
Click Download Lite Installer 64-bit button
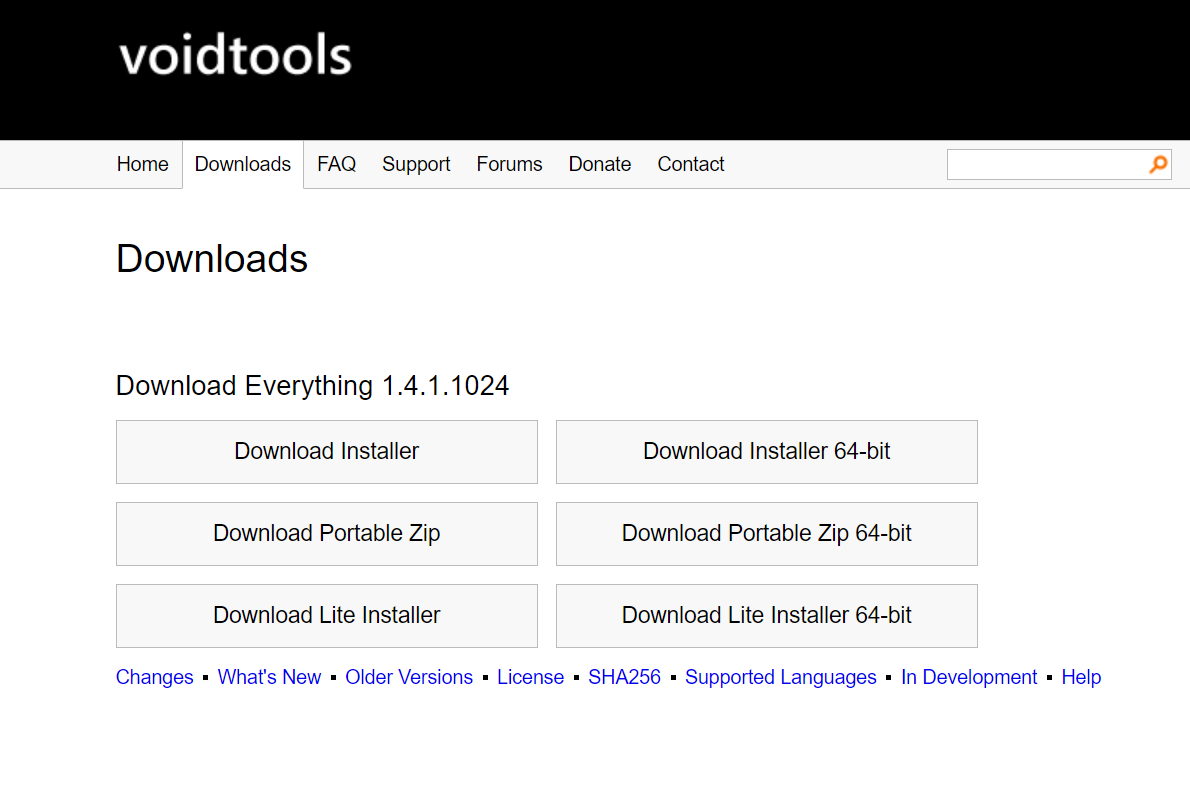[x=767, y=616]
